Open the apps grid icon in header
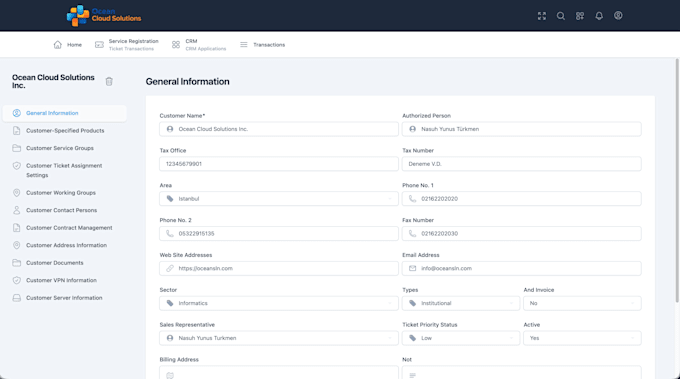The image size is (680, 379). coord(580,16)
